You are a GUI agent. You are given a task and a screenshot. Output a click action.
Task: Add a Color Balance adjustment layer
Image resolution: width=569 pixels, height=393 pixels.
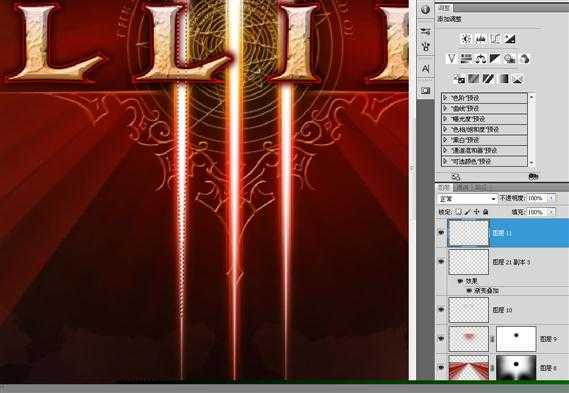481,58
